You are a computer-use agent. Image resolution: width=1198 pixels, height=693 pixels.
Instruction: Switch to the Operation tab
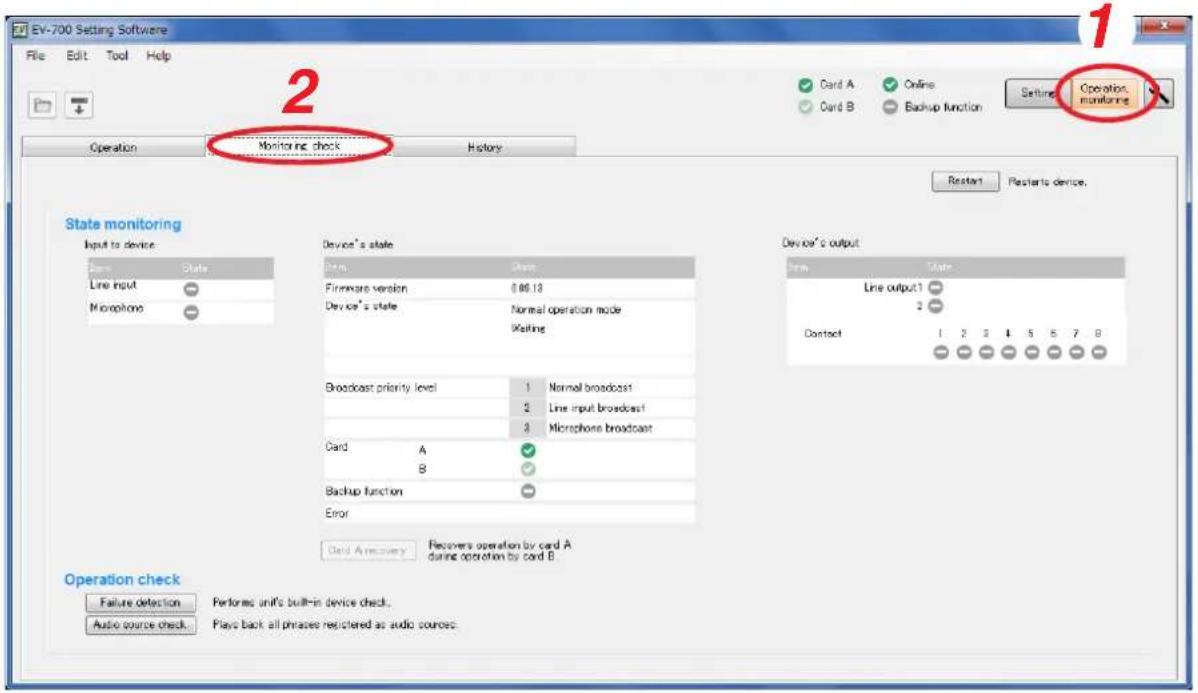coord(113,147)
